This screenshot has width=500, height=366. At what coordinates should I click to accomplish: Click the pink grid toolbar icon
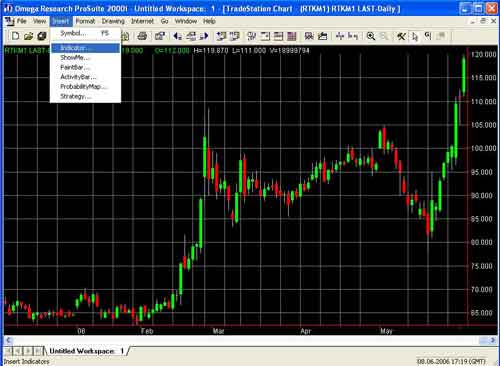(x=292, y=36)
